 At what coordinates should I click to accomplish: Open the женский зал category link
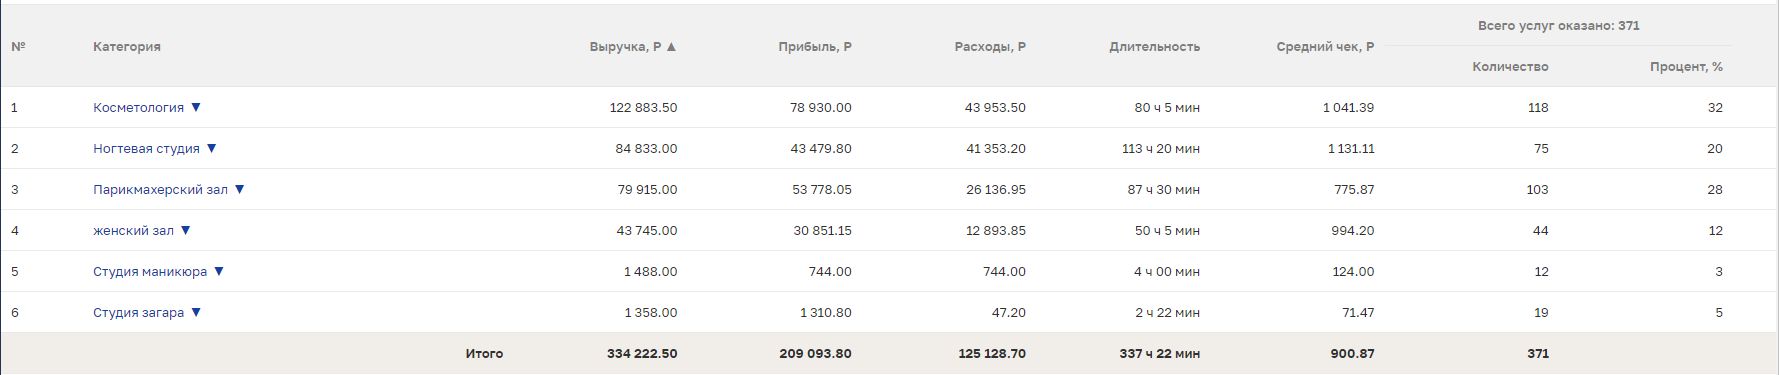(x=133, y=230)
